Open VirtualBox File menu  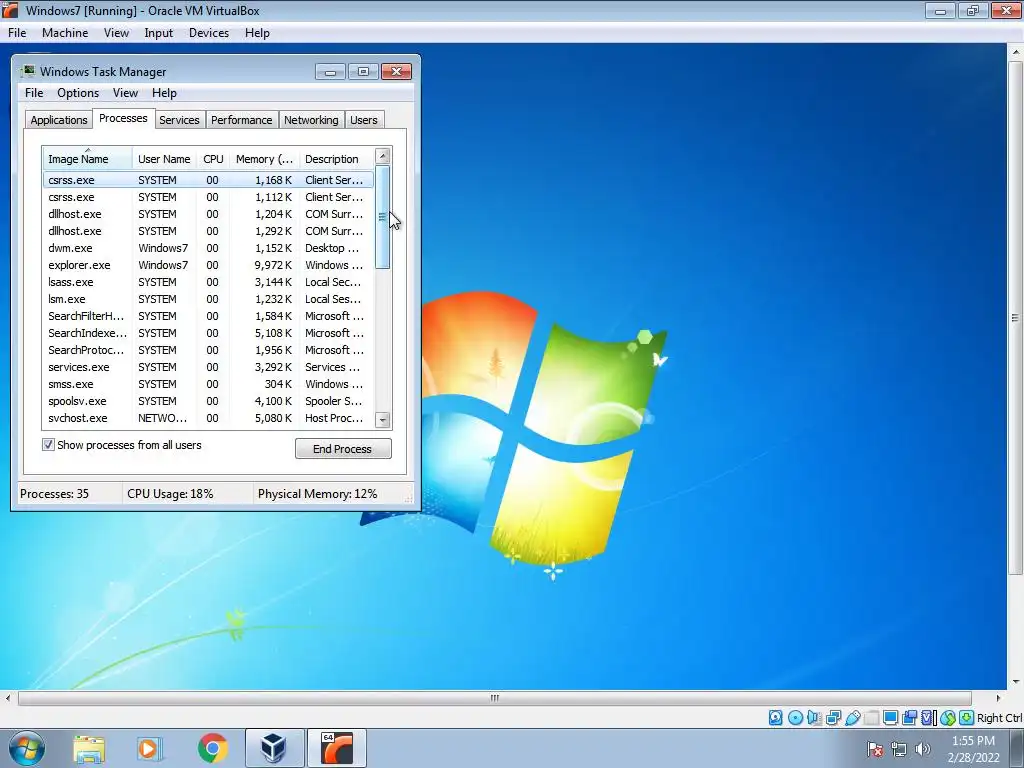click(17, 33)
